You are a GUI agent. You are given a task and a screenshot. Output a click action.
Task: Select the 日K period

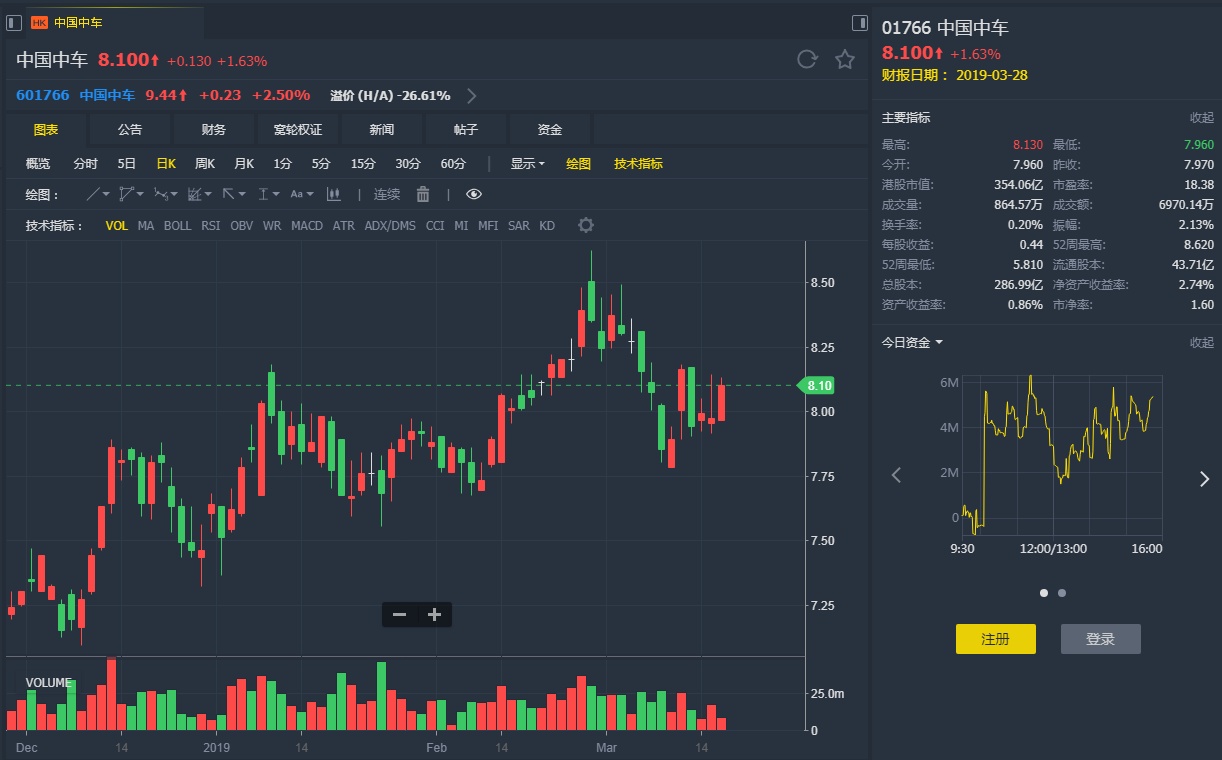click(166, 164)
